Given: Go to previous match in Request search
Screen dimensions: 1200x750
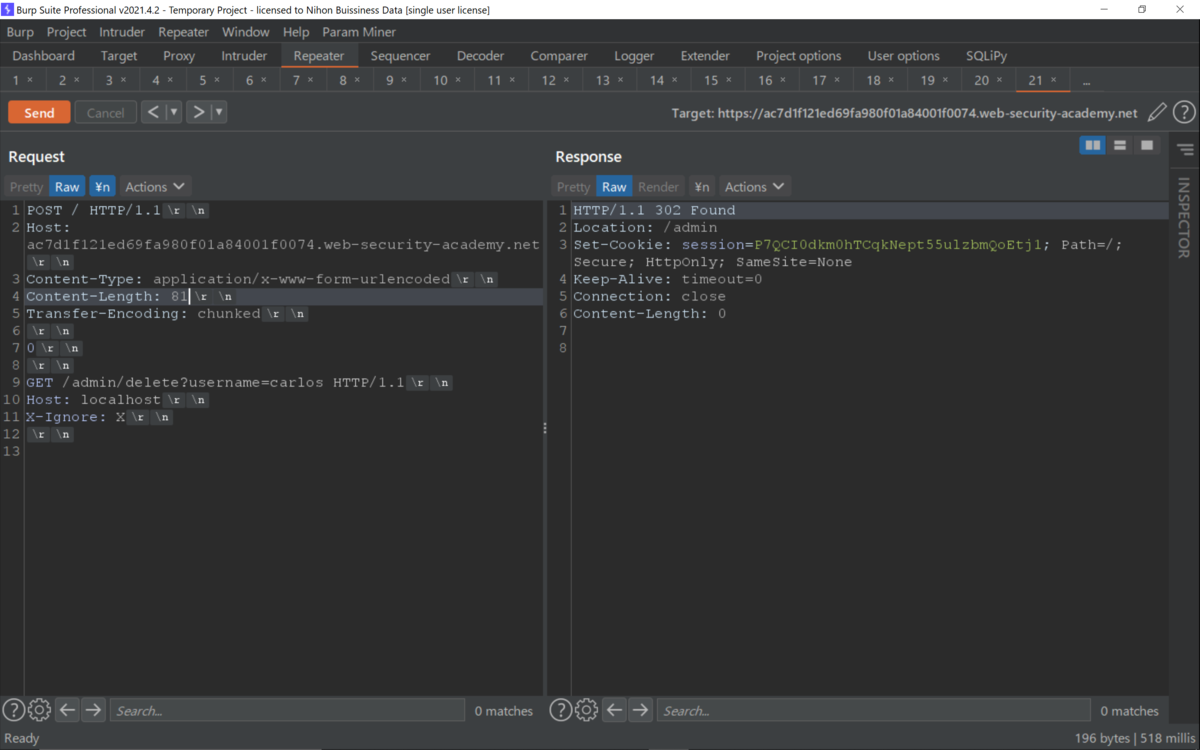Looking at the screenshot, I should (x=67, y=710).
